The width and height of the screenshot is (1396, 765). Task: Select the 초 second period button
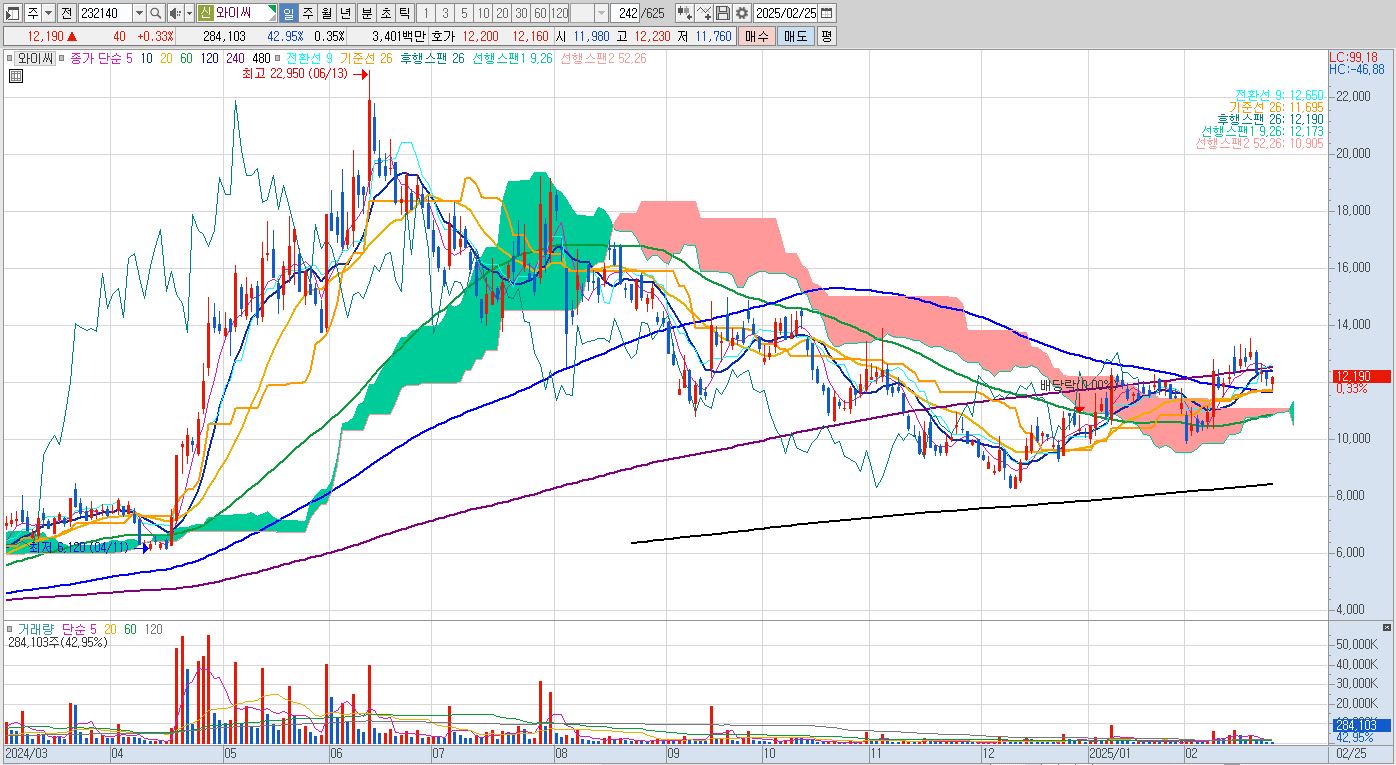(385, 13)
